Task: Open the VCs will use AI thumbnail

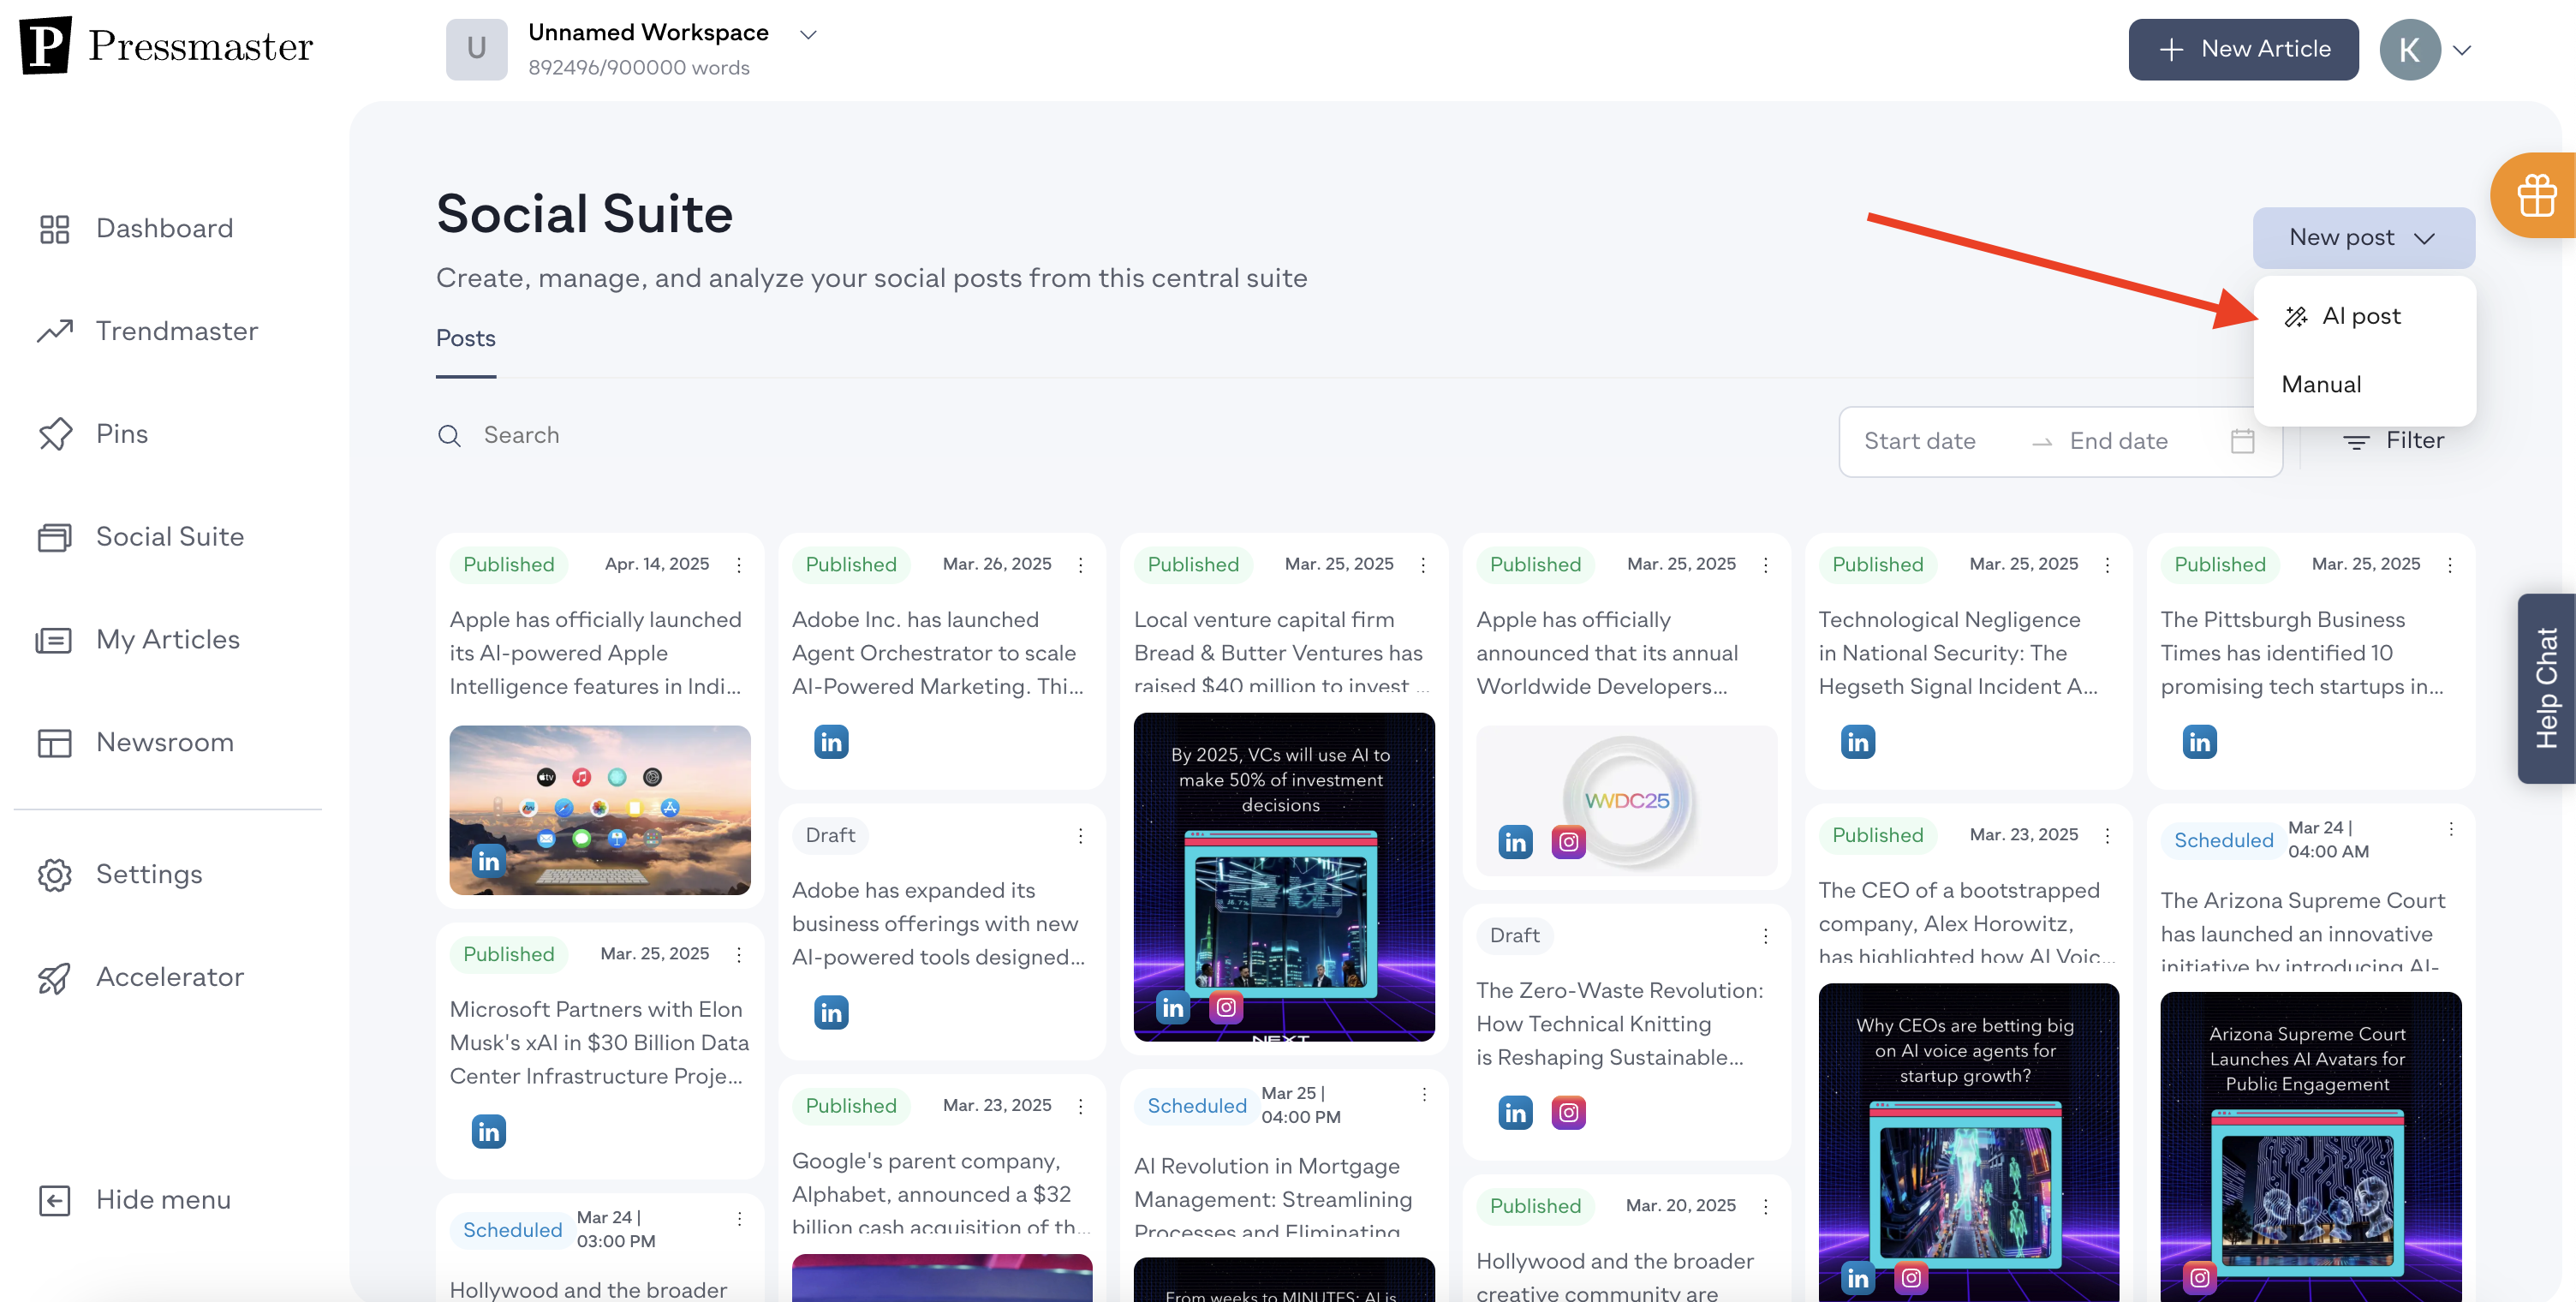Action: coord(1284,877)
